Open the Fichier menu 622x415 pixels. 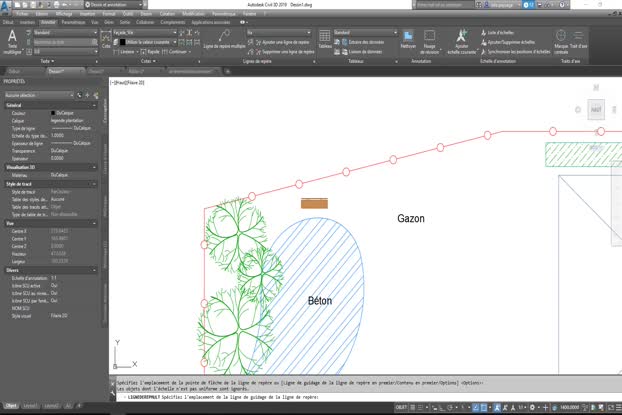click(x=22, y=14)
